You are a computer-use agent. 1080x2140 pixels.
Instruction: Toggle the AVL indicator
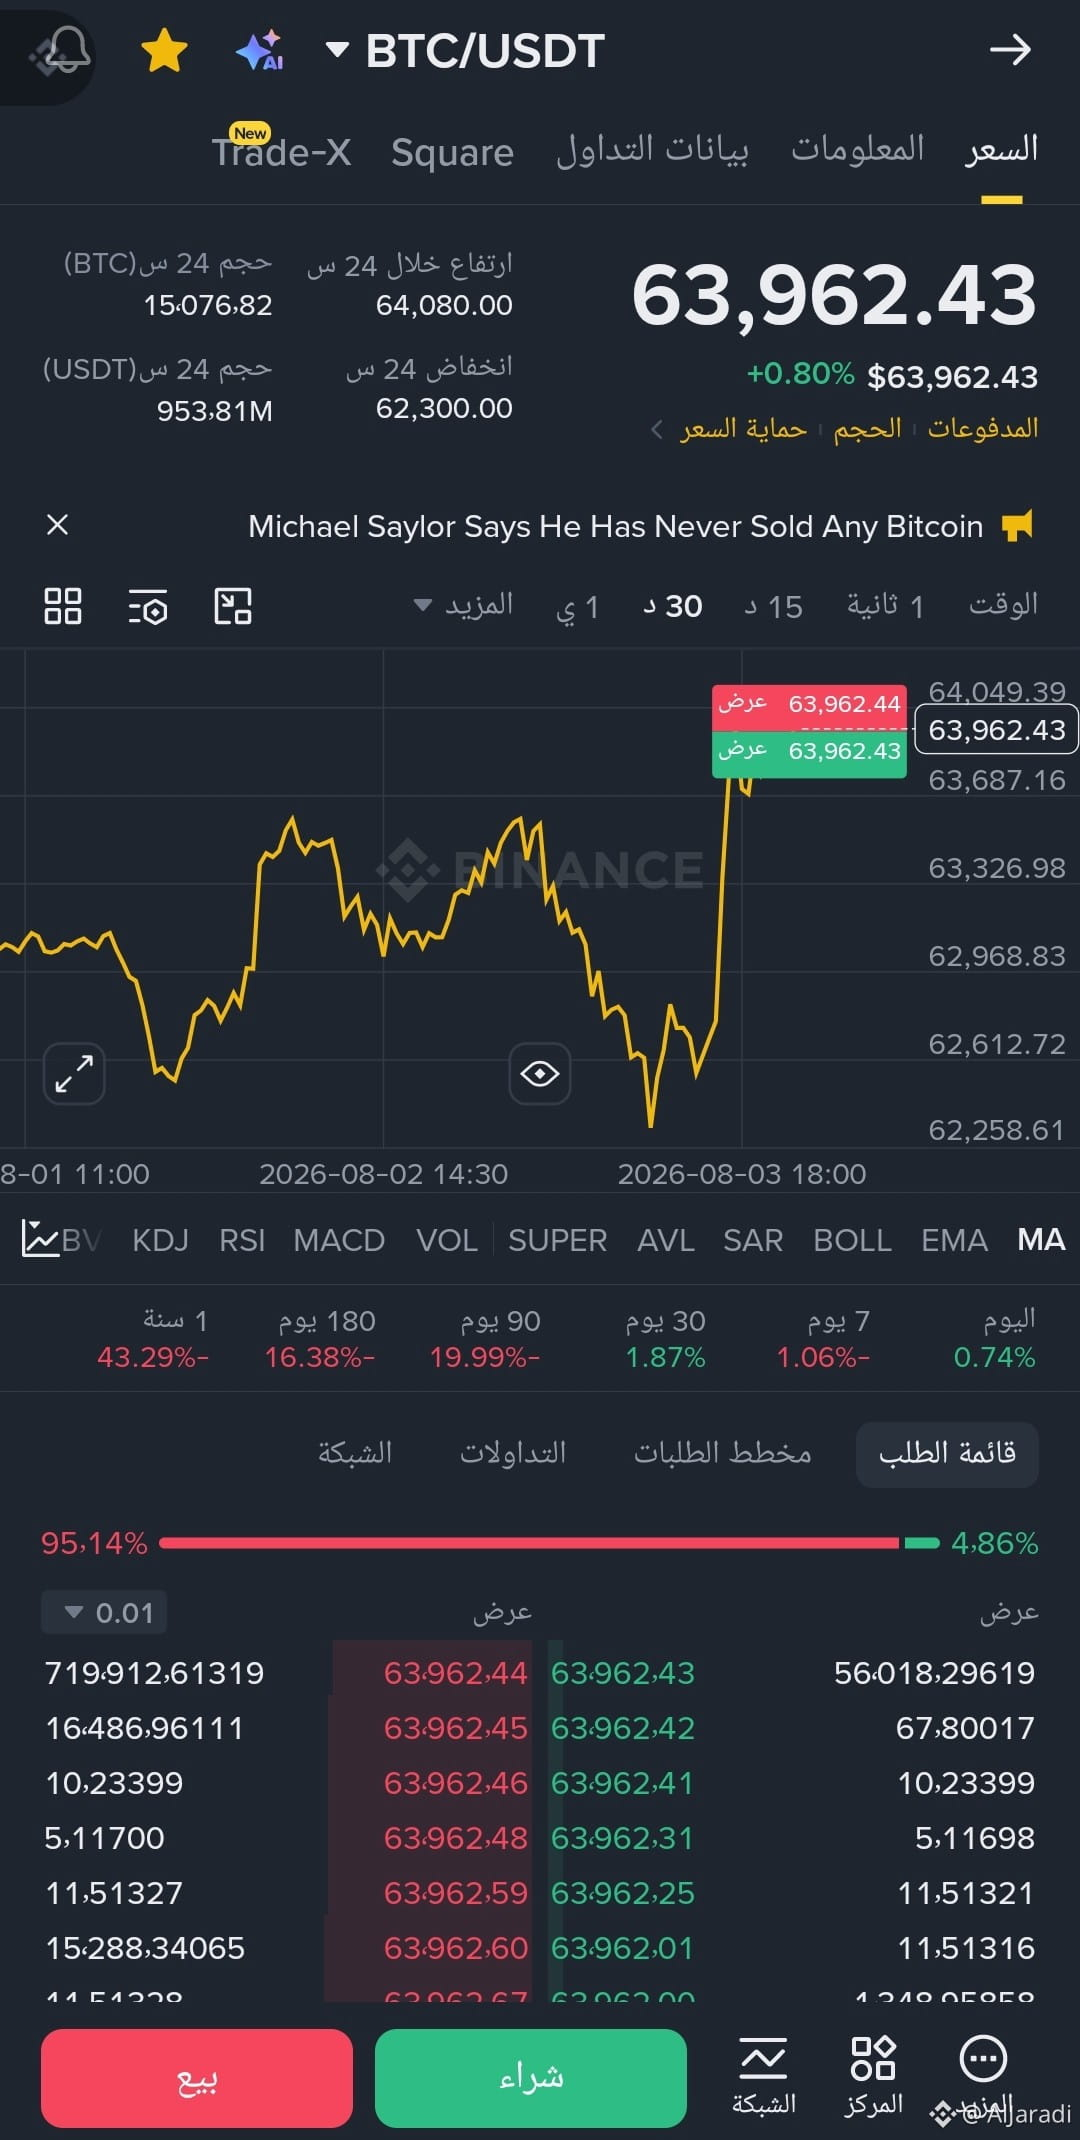pos(666,1240)
